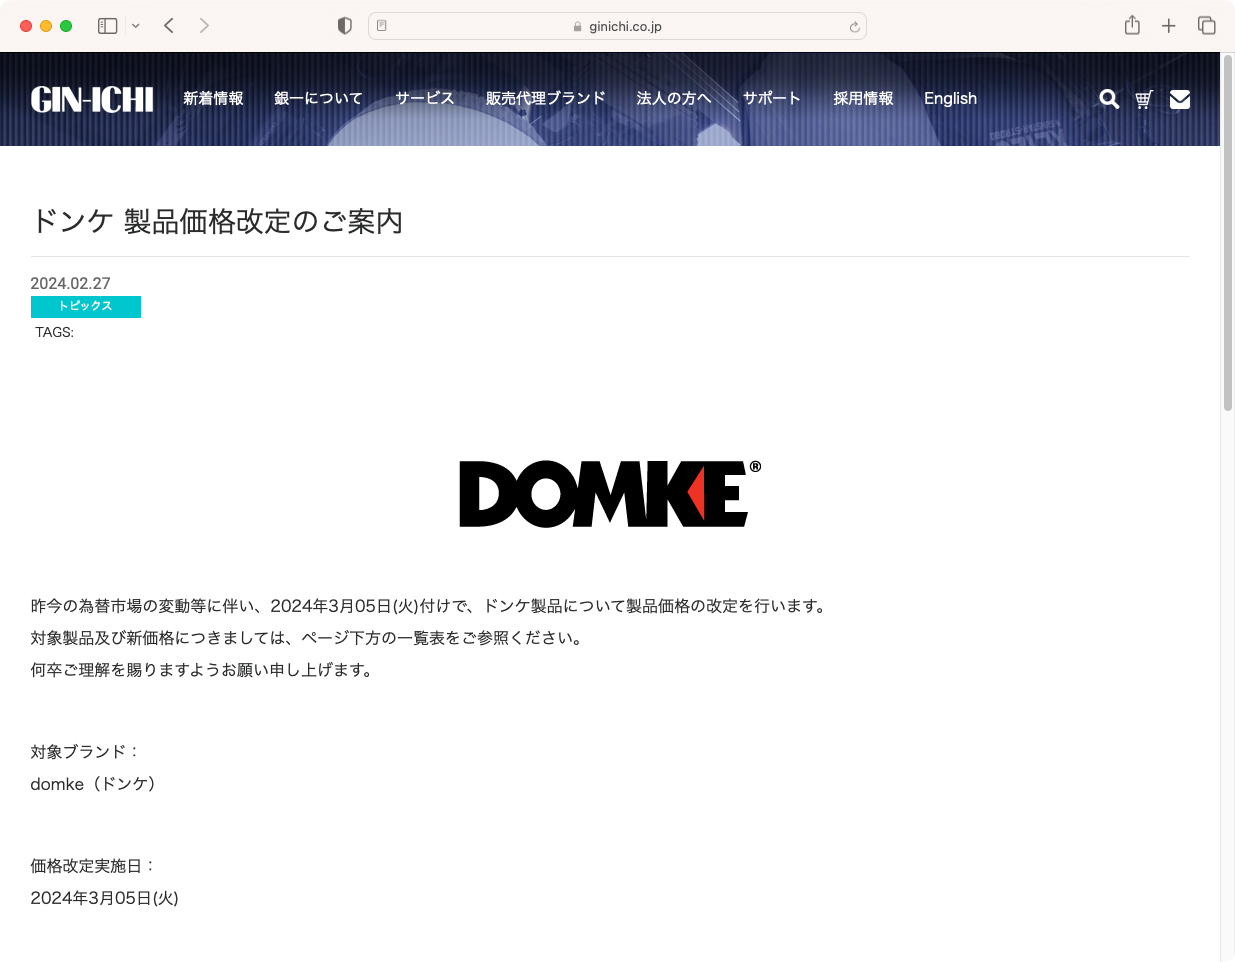This screenshot has height=962, width=1235.
Task: Click the privacy shield icon in the toolbar
Action: (344, 25)
